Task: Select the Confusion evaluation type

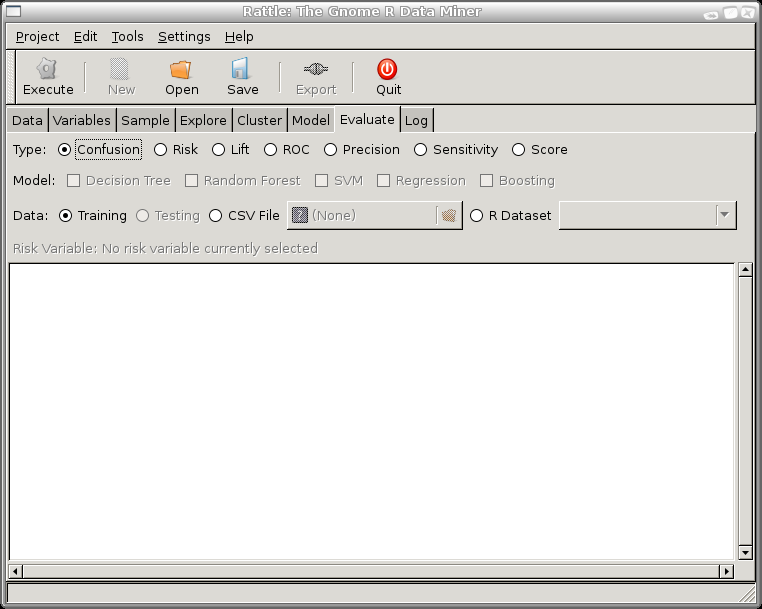Action: click(64, 149)
